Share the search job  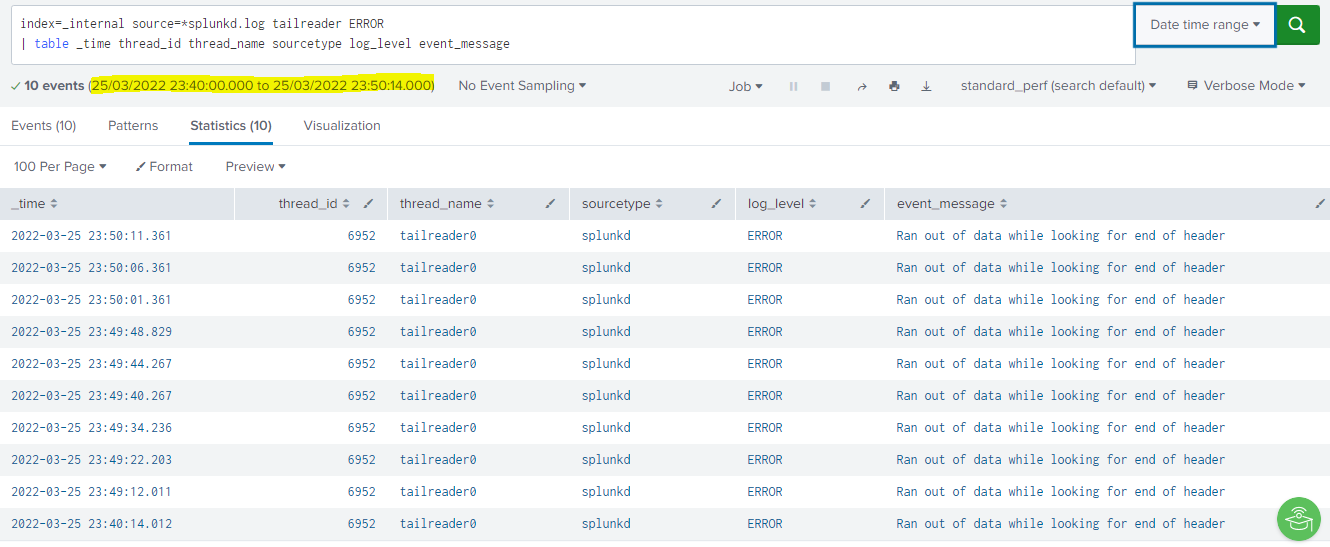[x=861, y=87]
